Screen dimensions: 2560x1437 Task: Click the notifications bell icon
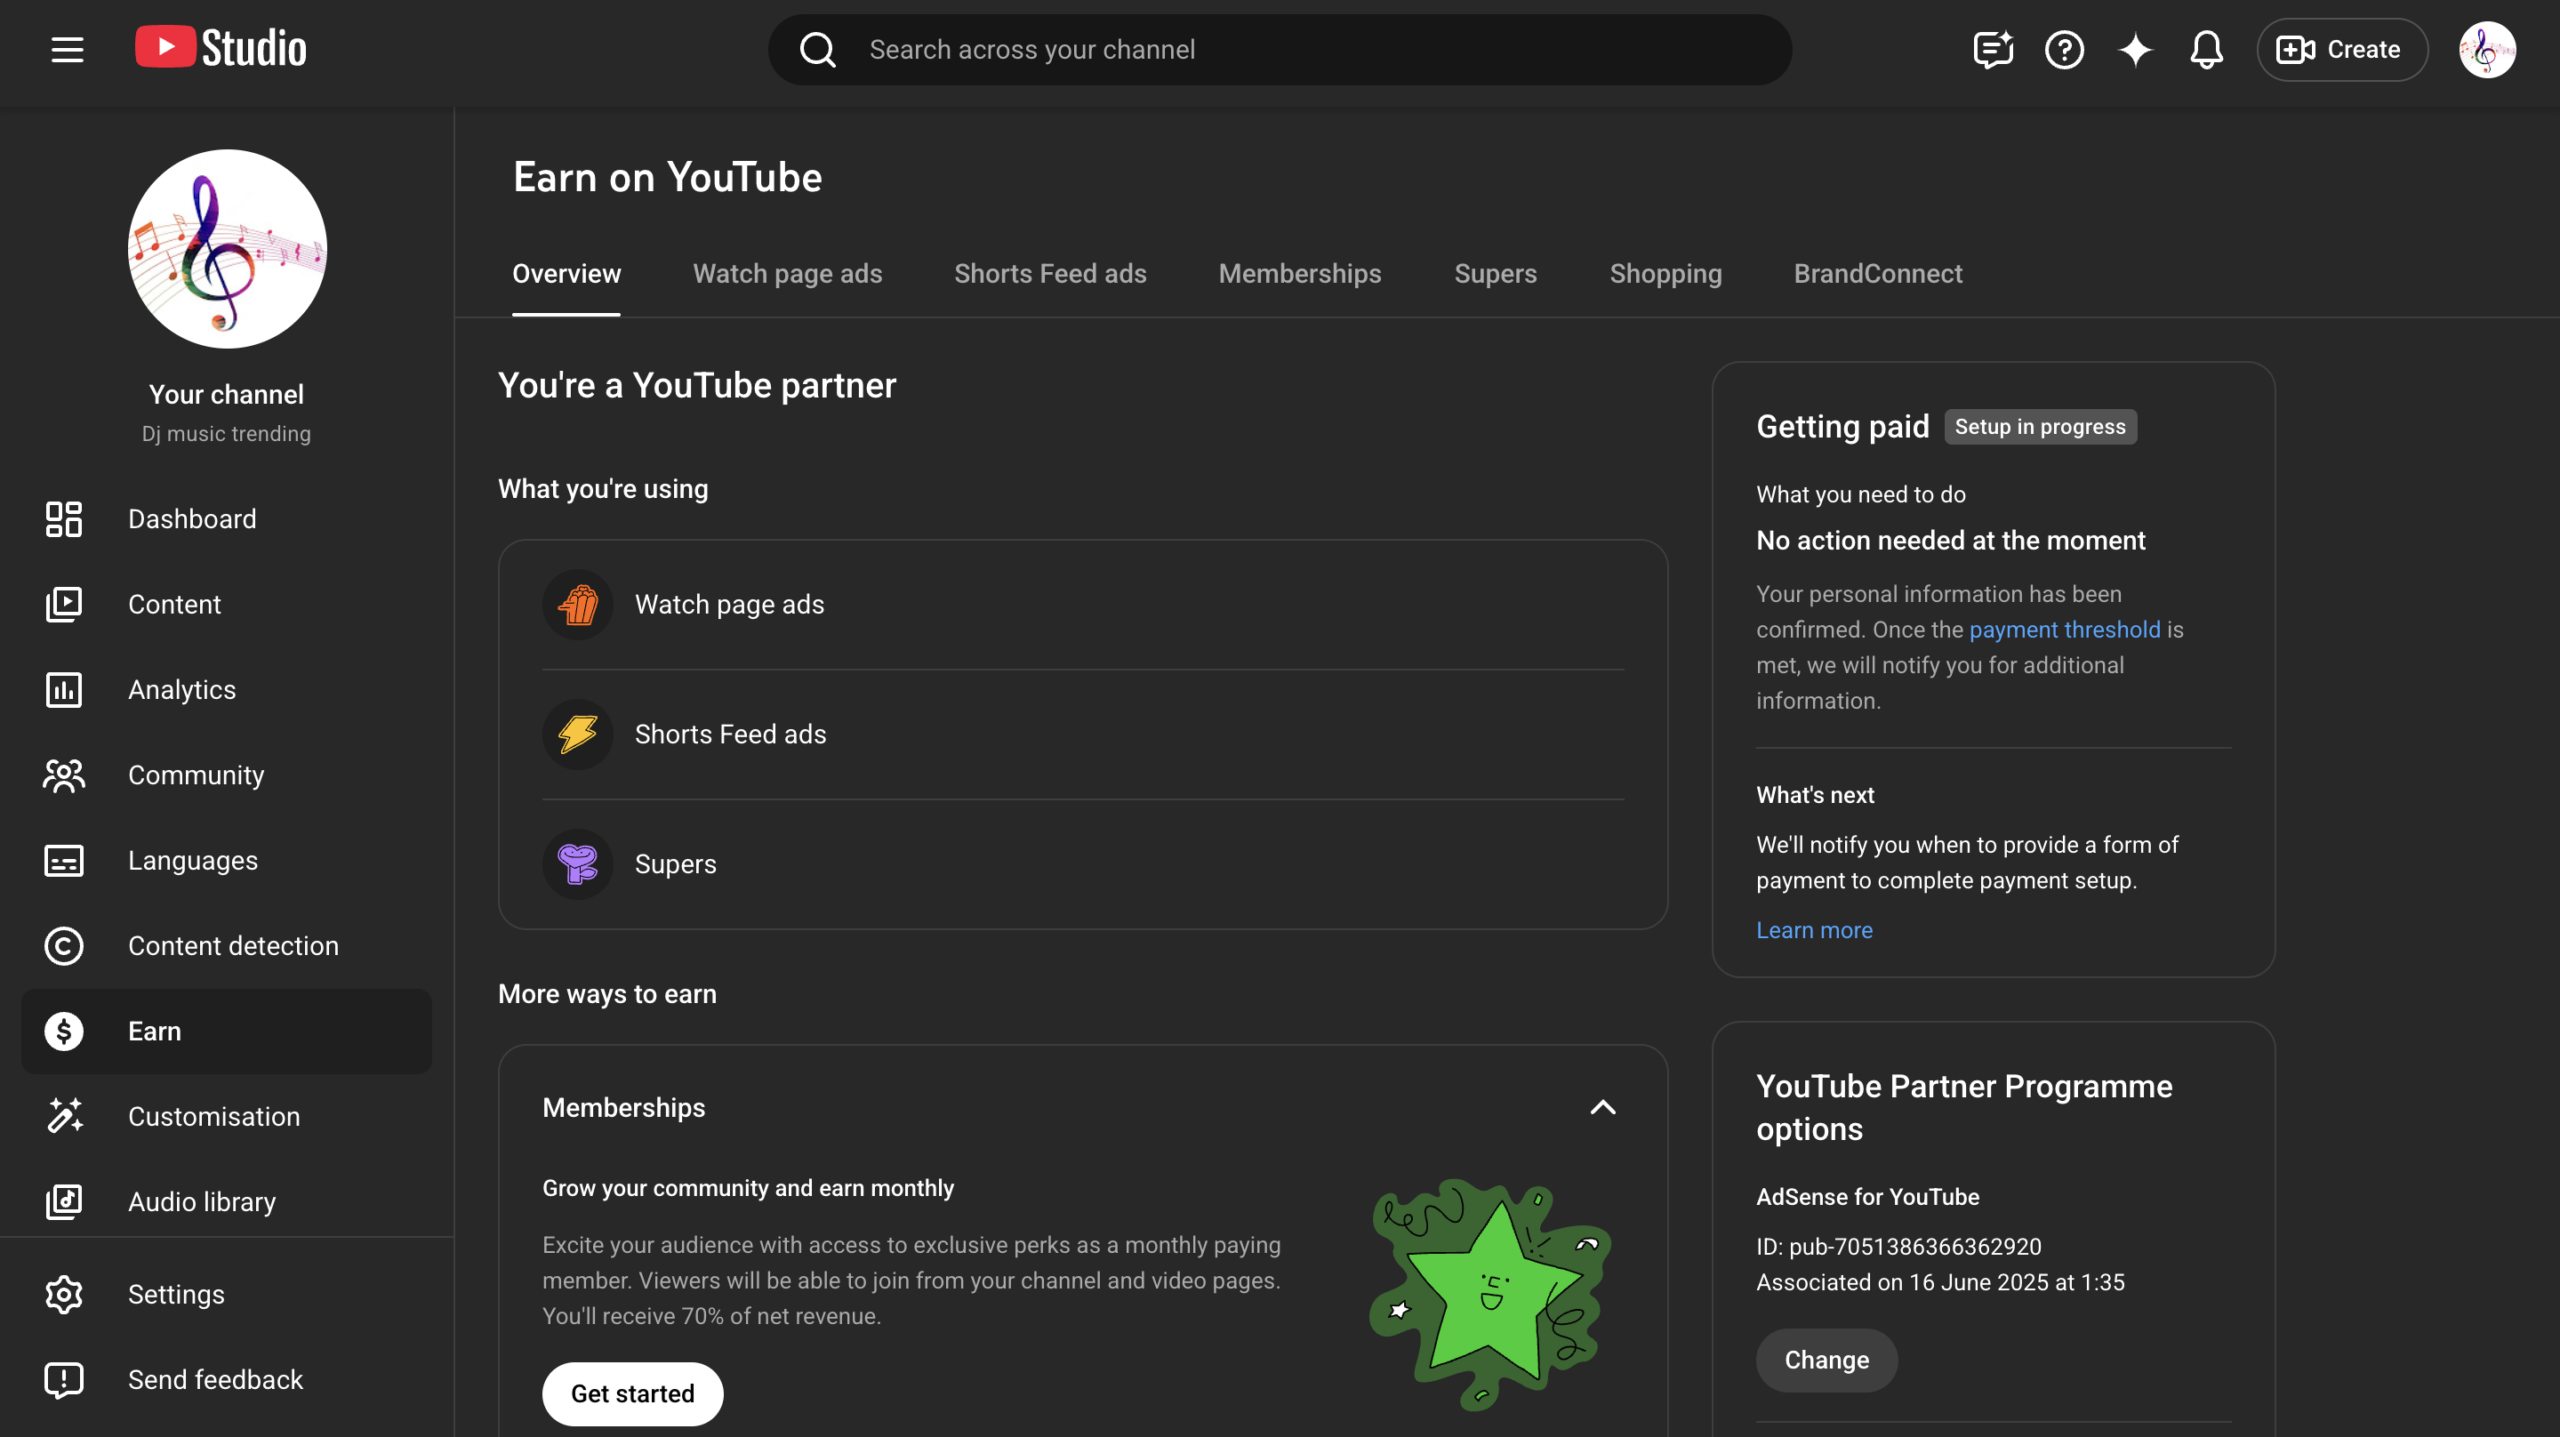[2206, 49]
